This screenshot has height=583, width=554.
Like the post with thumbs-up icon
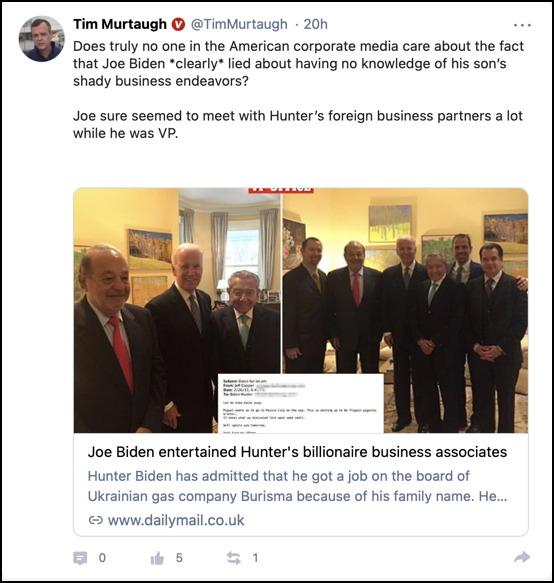click(157, 558)
